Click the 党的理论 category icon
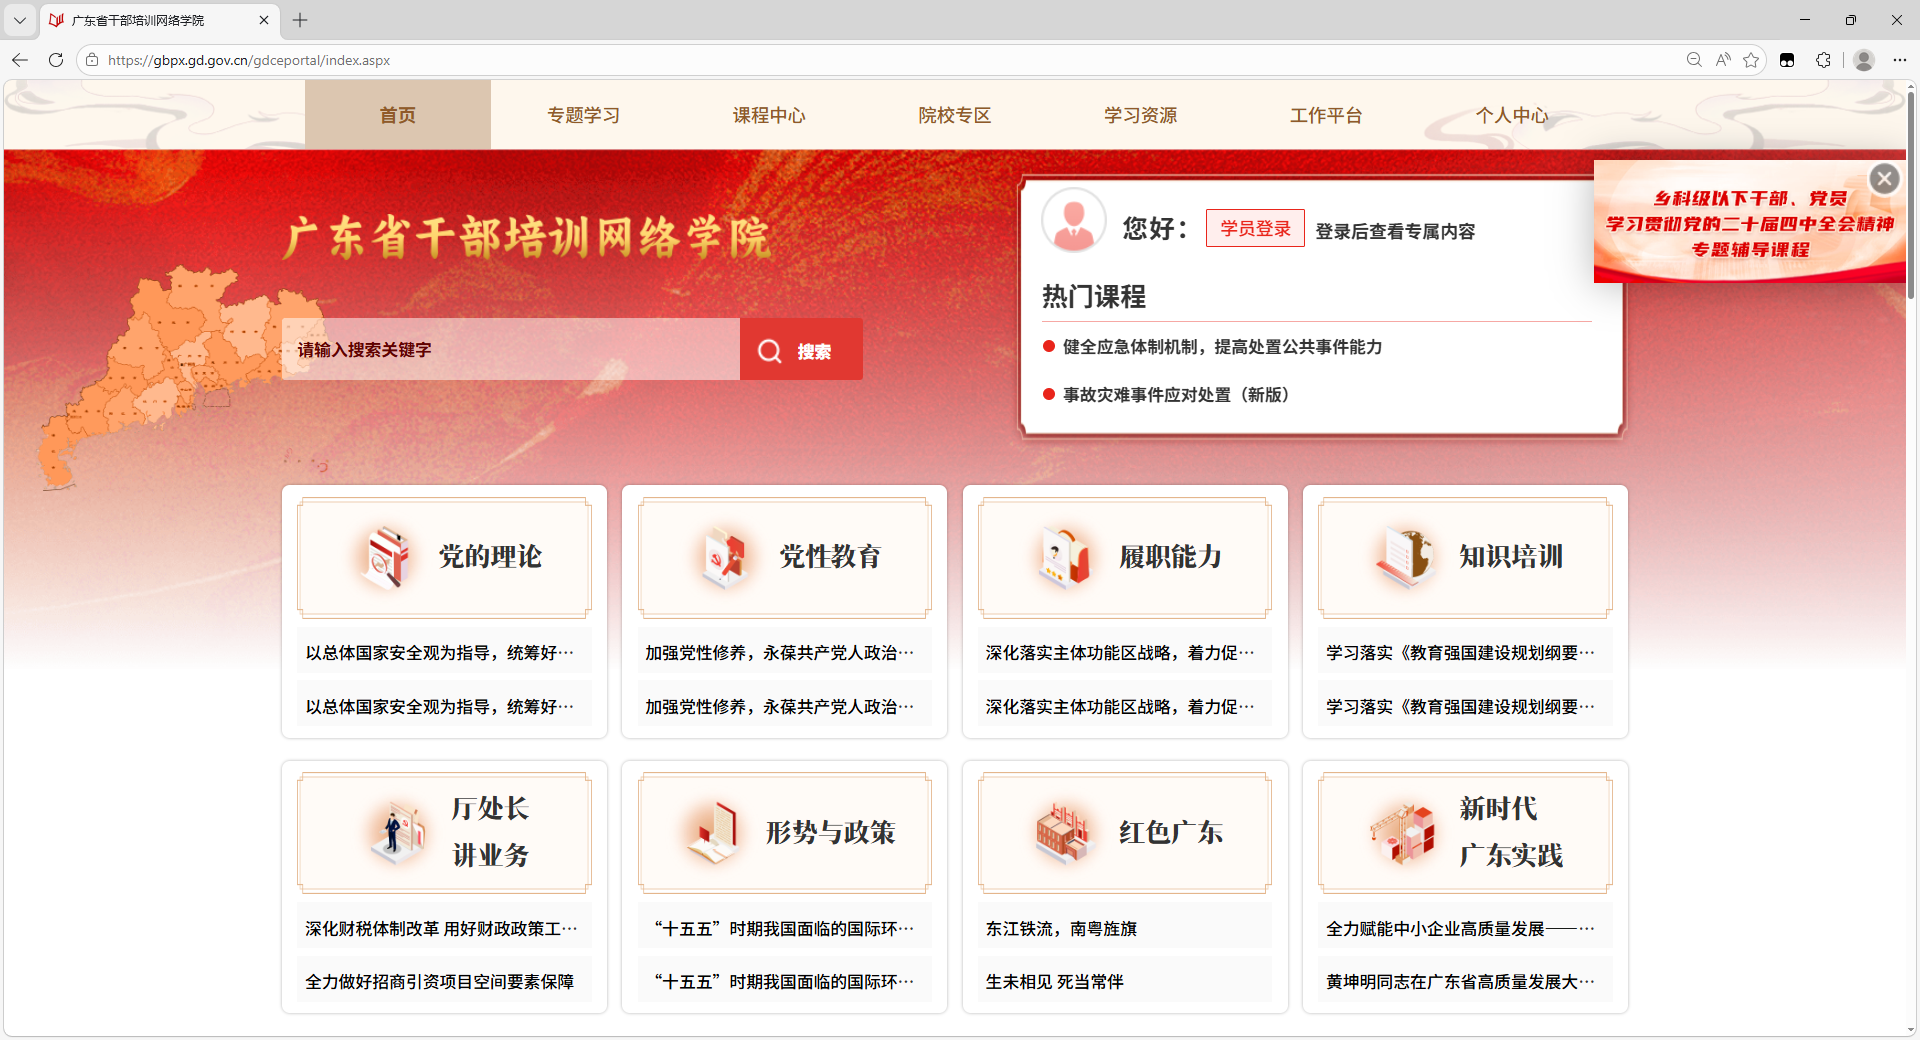 pos(385,557)
